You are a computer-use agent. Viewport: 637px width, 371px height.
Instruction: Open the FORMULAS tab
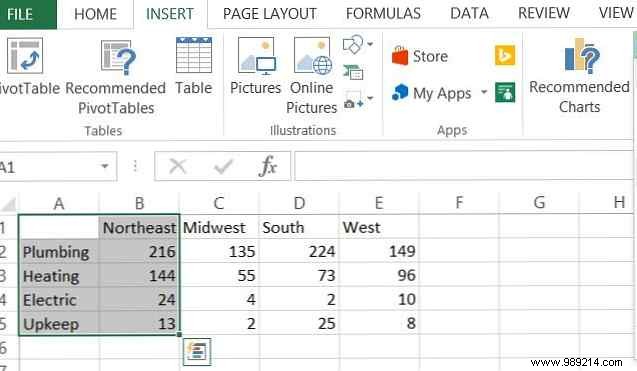pos(384,14)
